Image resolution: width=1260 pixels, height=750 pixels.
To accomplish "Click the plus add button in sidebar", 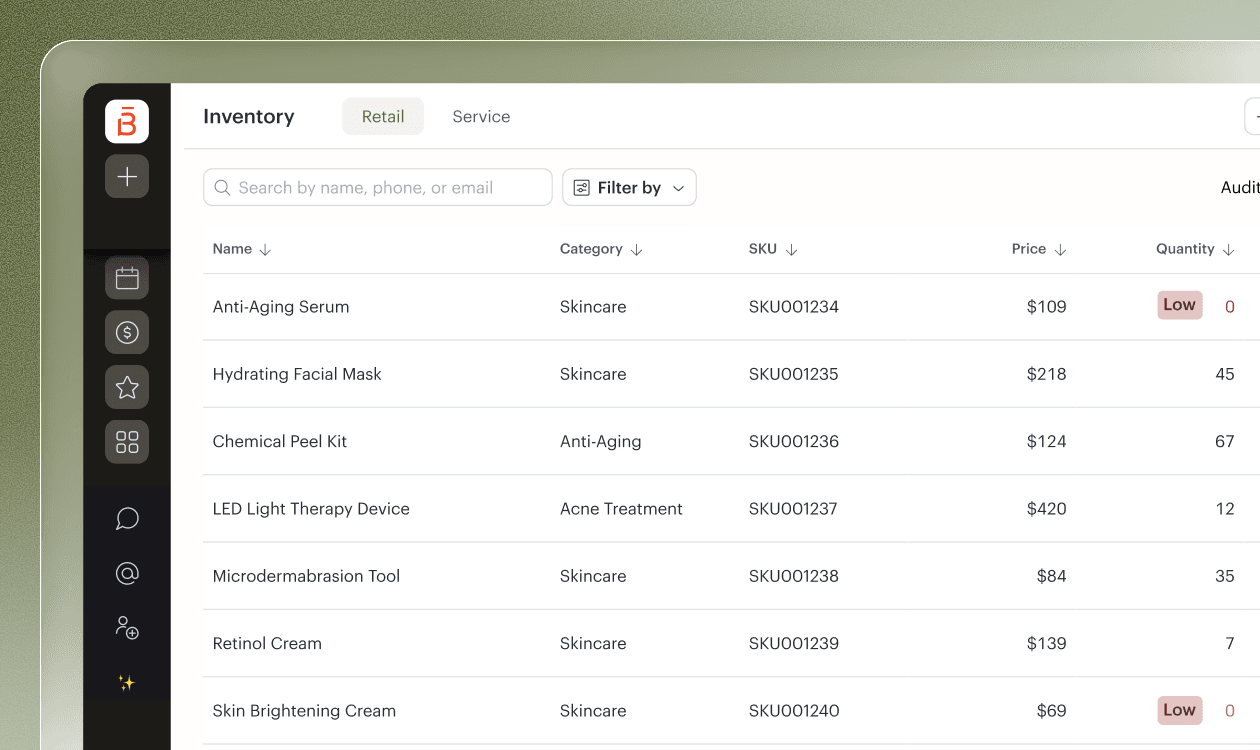I will click(x=127, y=176).
